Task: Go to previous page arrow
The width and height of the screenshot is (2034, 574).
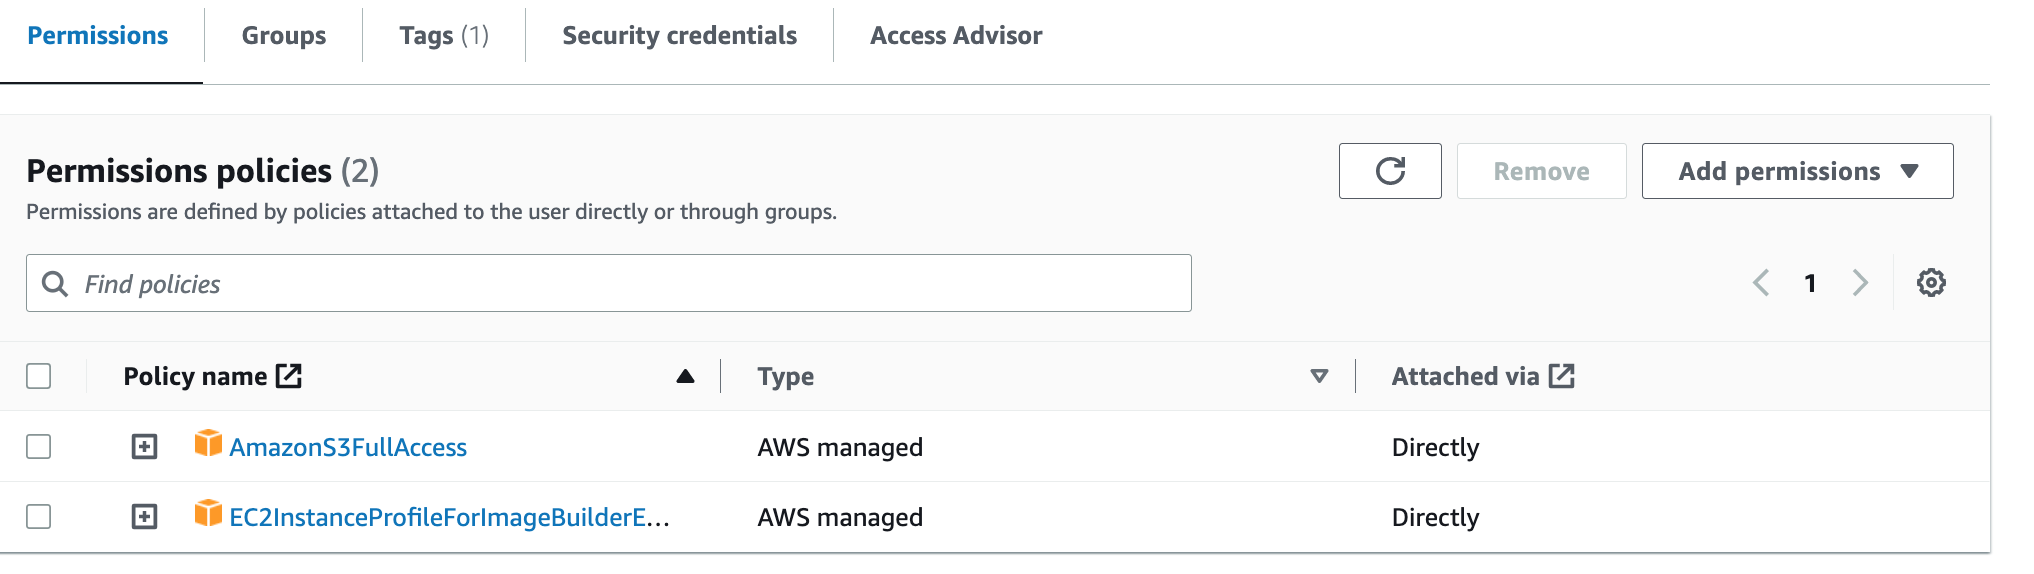Action: pos(1761,283)
